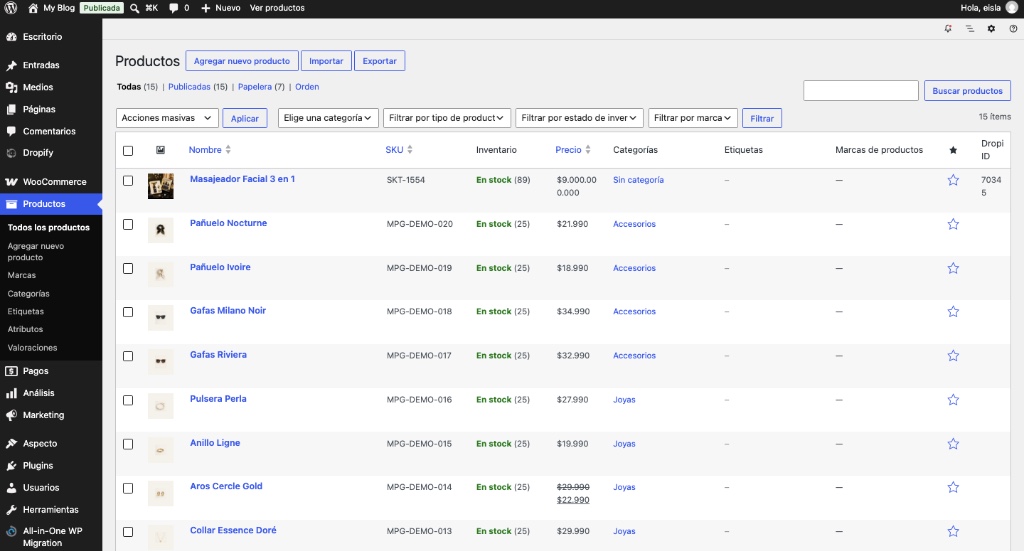Screen dimensions: 1024x551
Task: Toggle featured star for Pañuelo Ivoire
Action: 953,268
